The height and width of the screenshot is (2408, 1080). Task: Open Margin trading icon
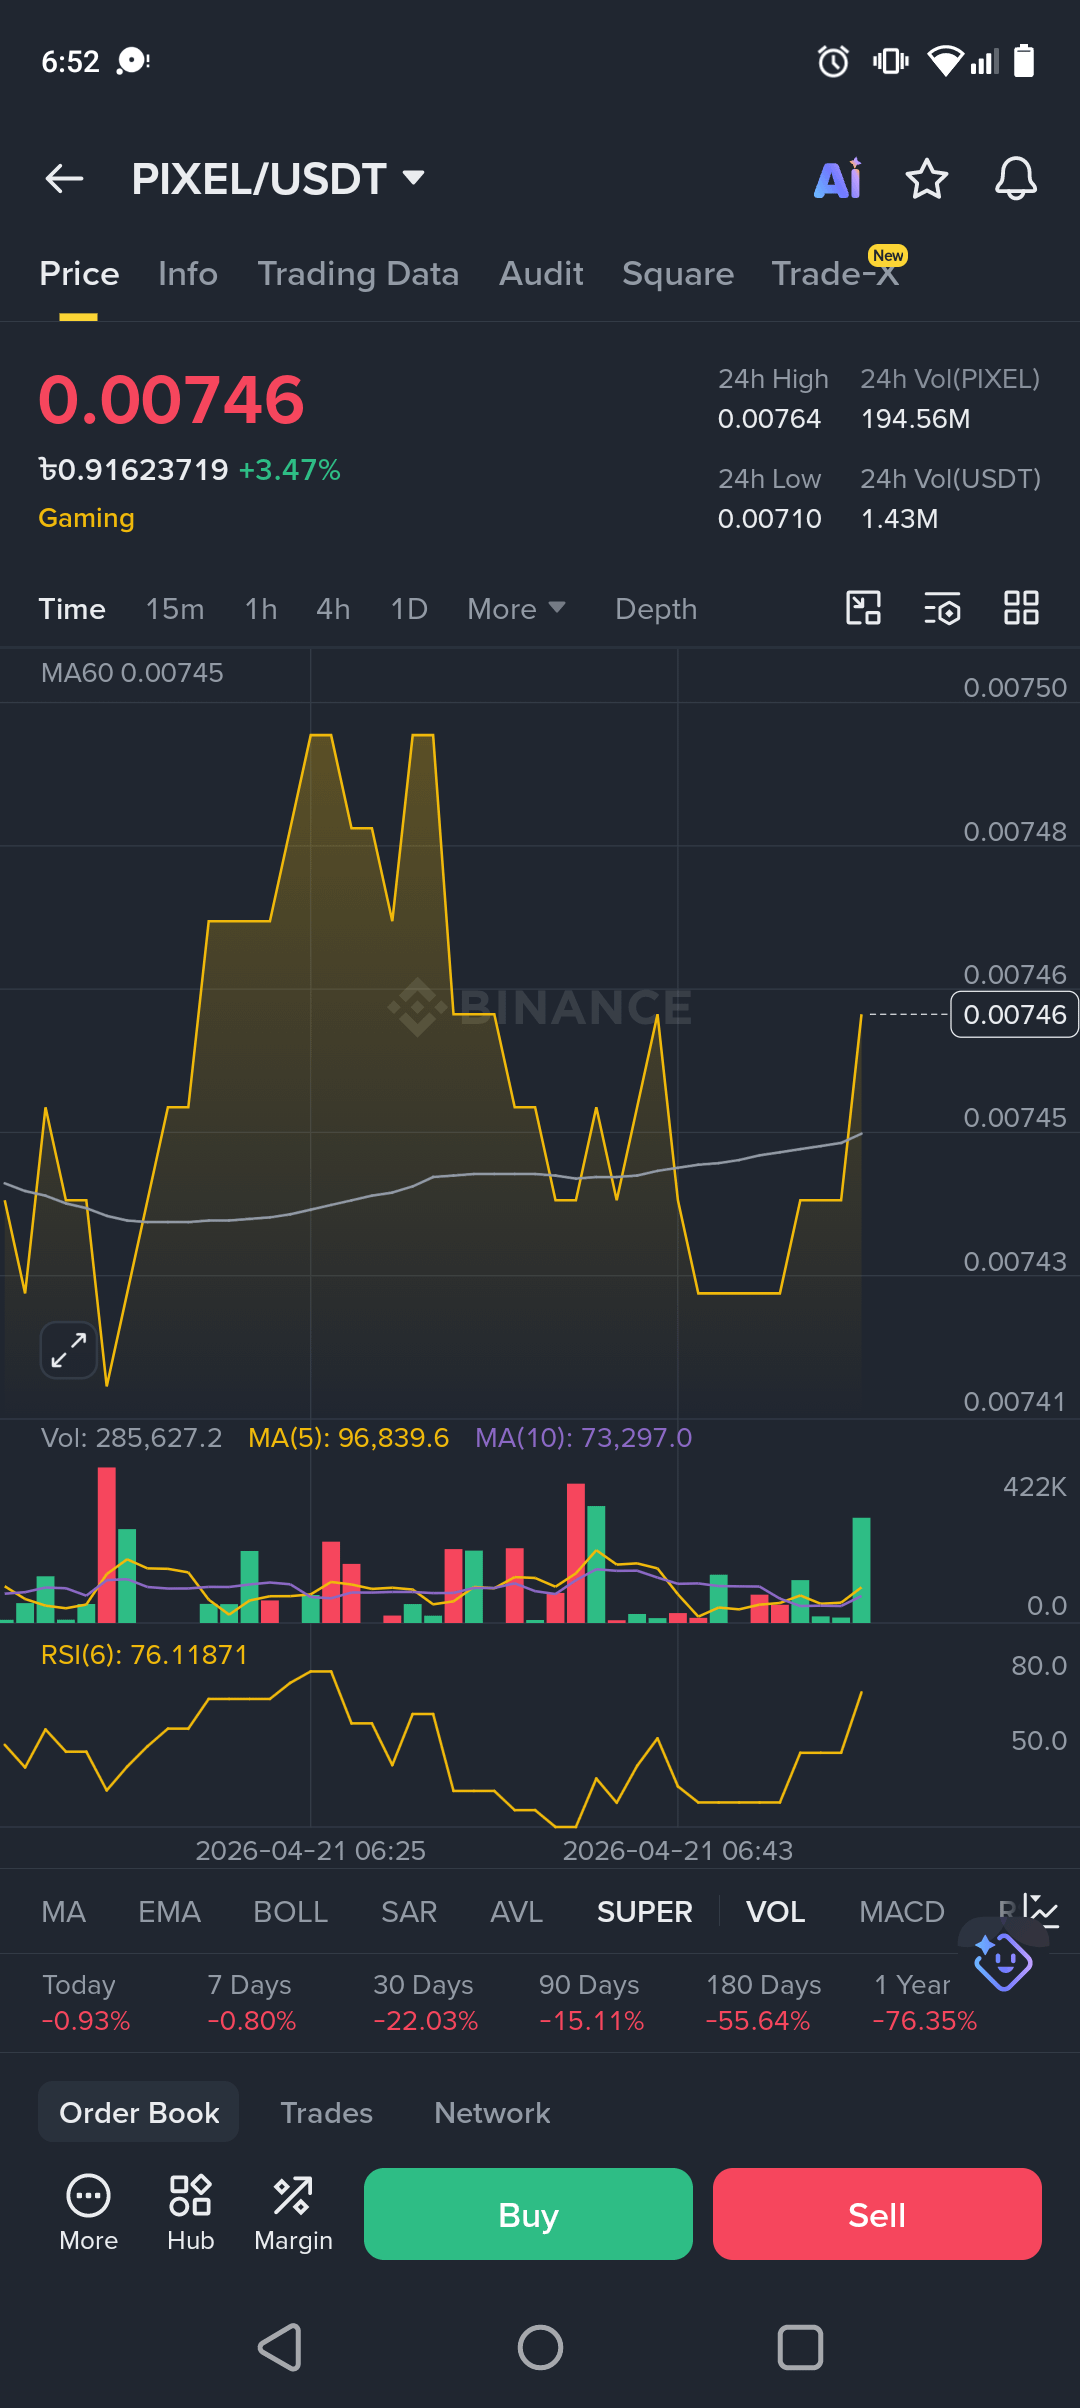293,2213
